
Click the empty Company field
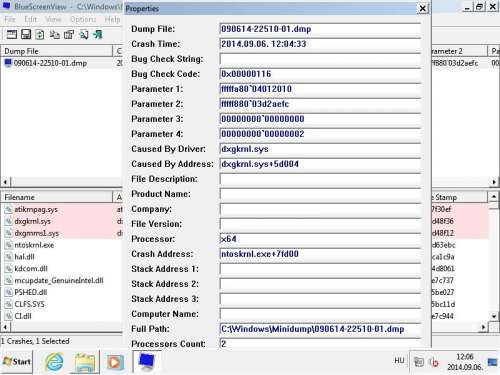[320, 209]
